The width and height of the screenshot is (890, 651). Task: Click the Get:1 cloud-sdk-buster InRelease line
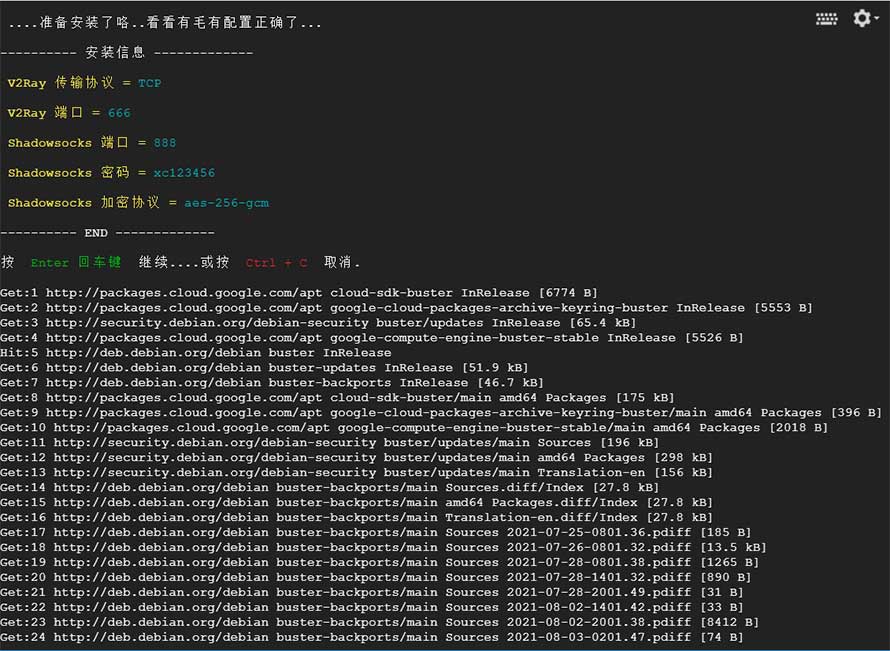pyautogui.click(x=299, y=293)
